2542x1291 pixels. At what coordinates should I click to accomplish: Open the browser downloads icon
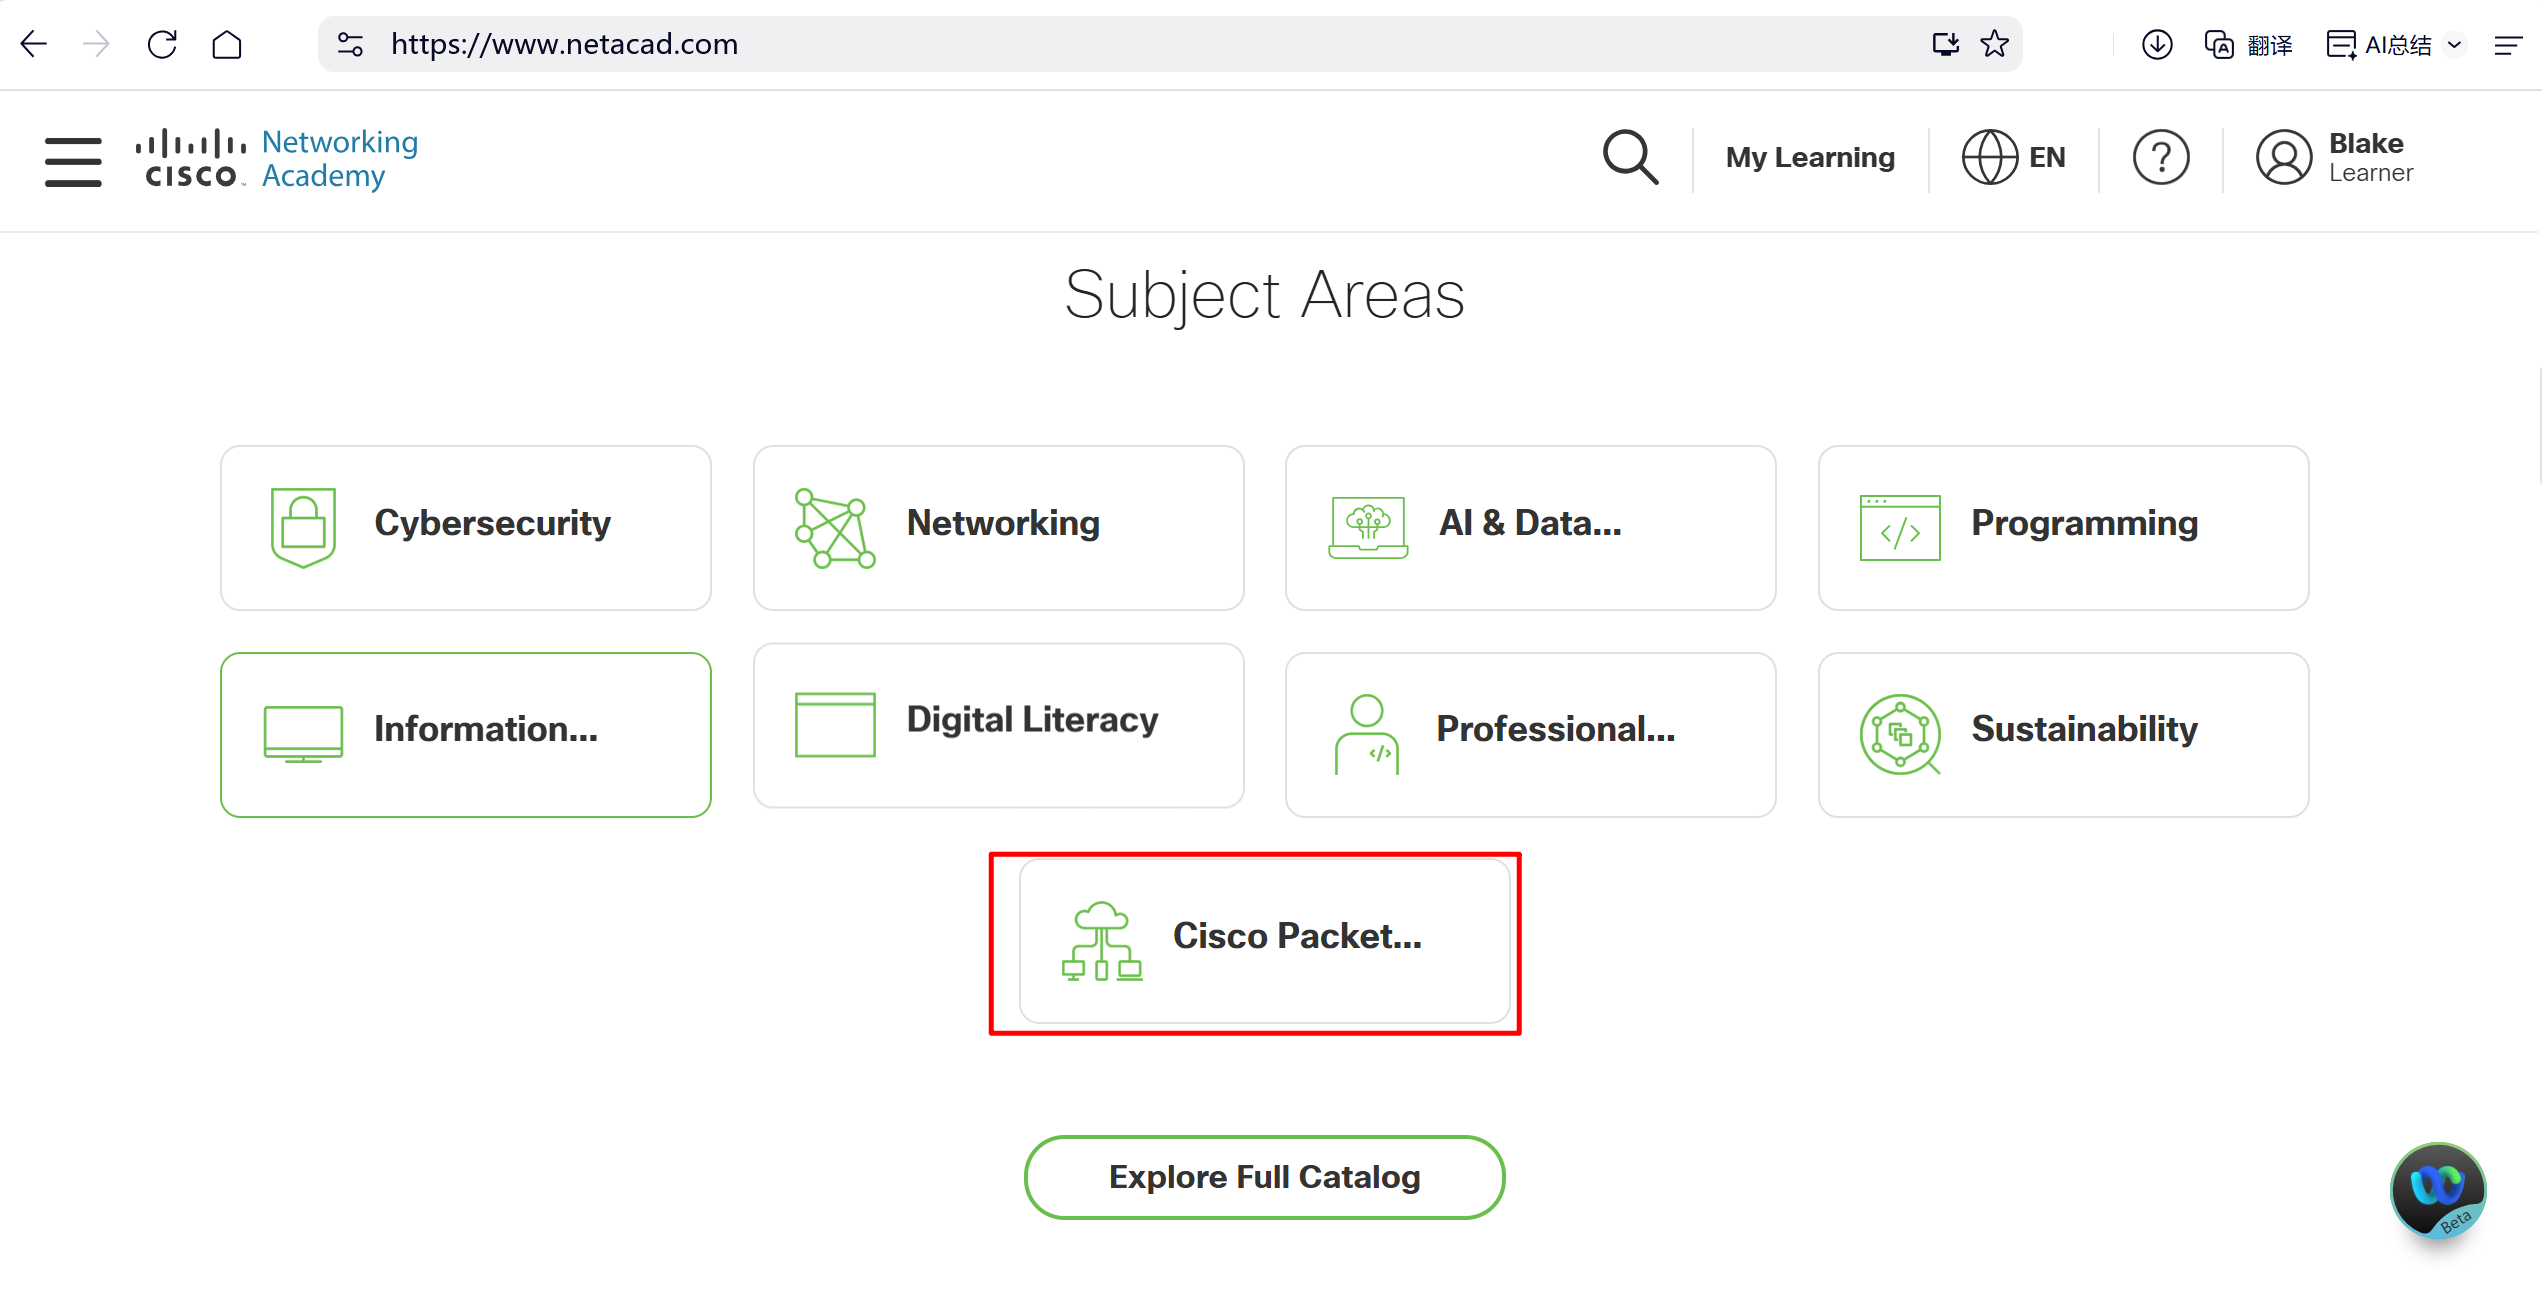[x=2157, y=44]
